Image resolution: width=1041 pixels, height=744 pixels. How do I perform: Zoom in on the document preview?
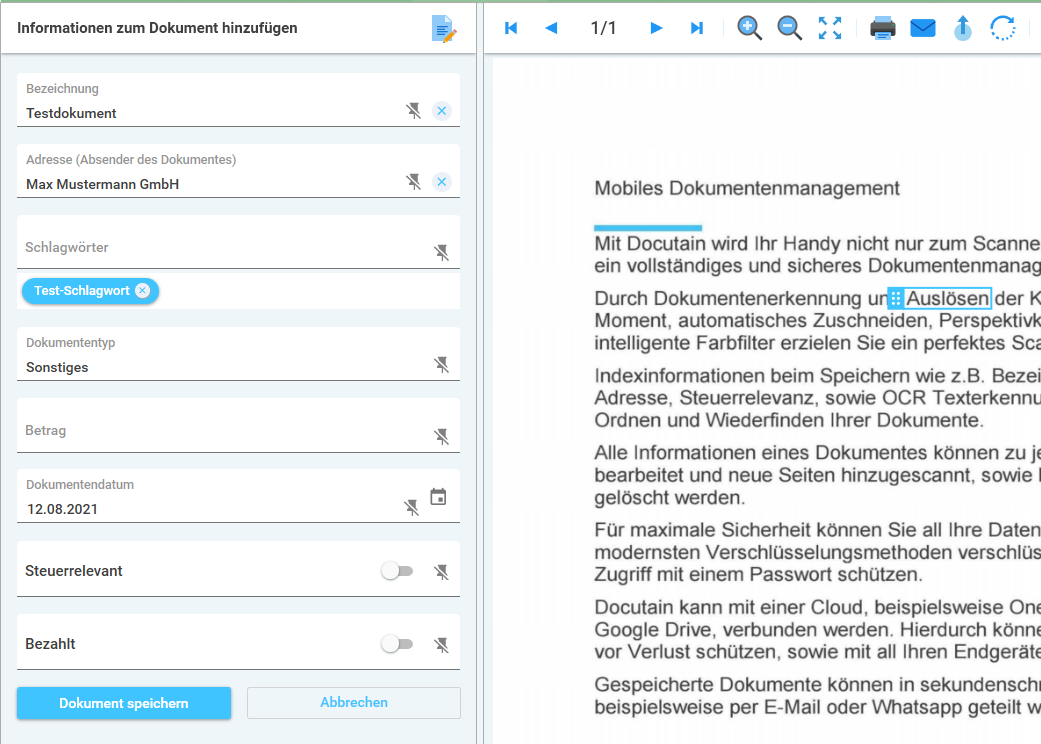click(749, 28)
